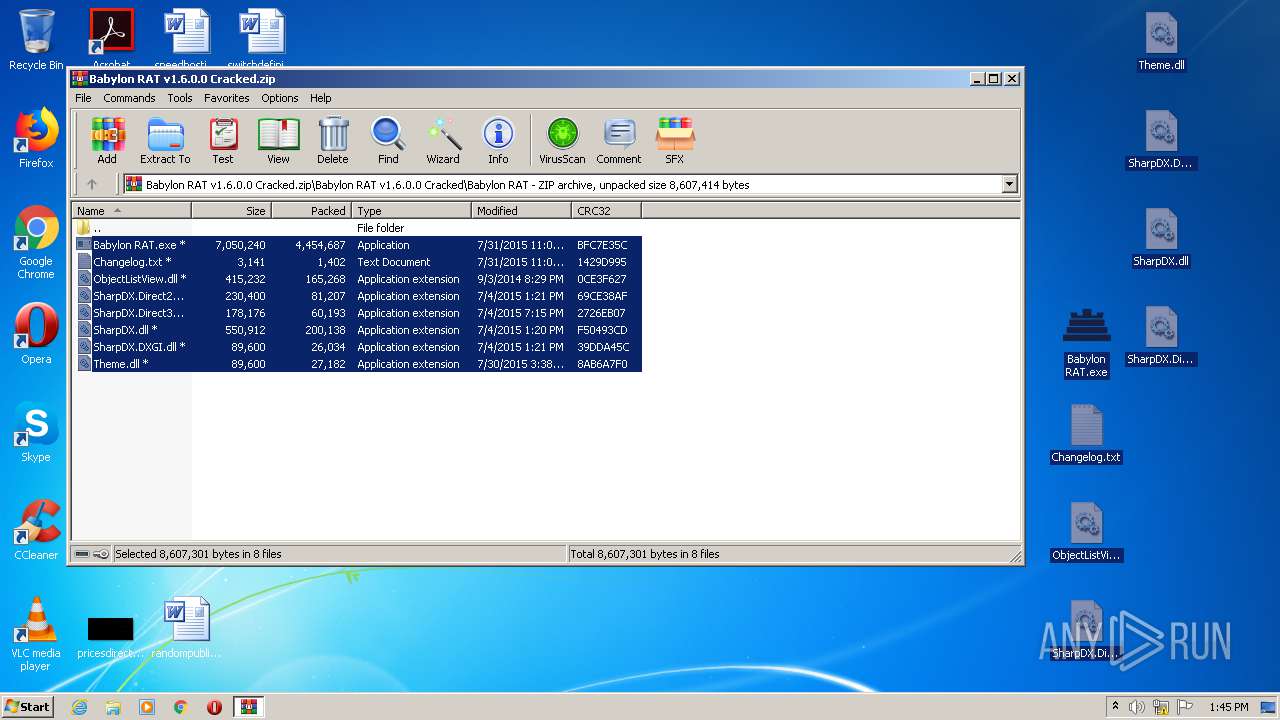The image size is (1280, 720).
Task: Launch the Wizard tool
Action: click(x=443, y=140)
